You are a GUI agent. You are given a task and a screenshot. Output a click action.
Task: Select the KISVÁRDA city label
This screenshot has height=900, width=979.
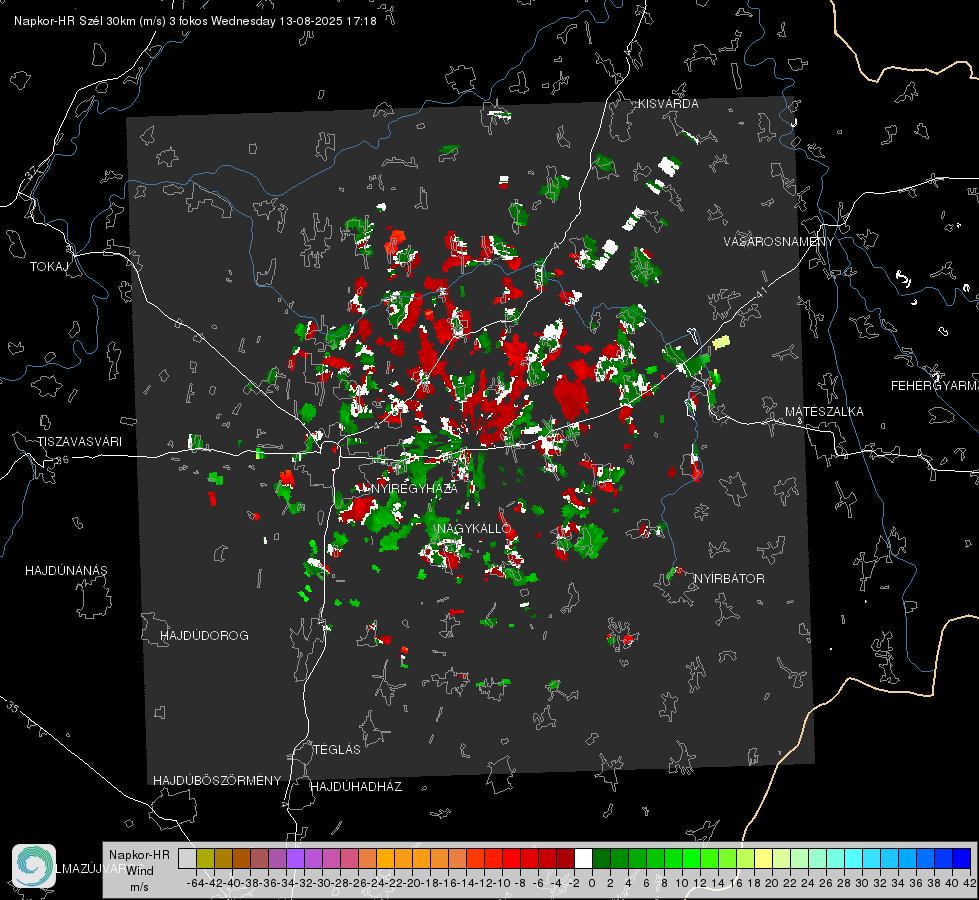coord(668,104)
